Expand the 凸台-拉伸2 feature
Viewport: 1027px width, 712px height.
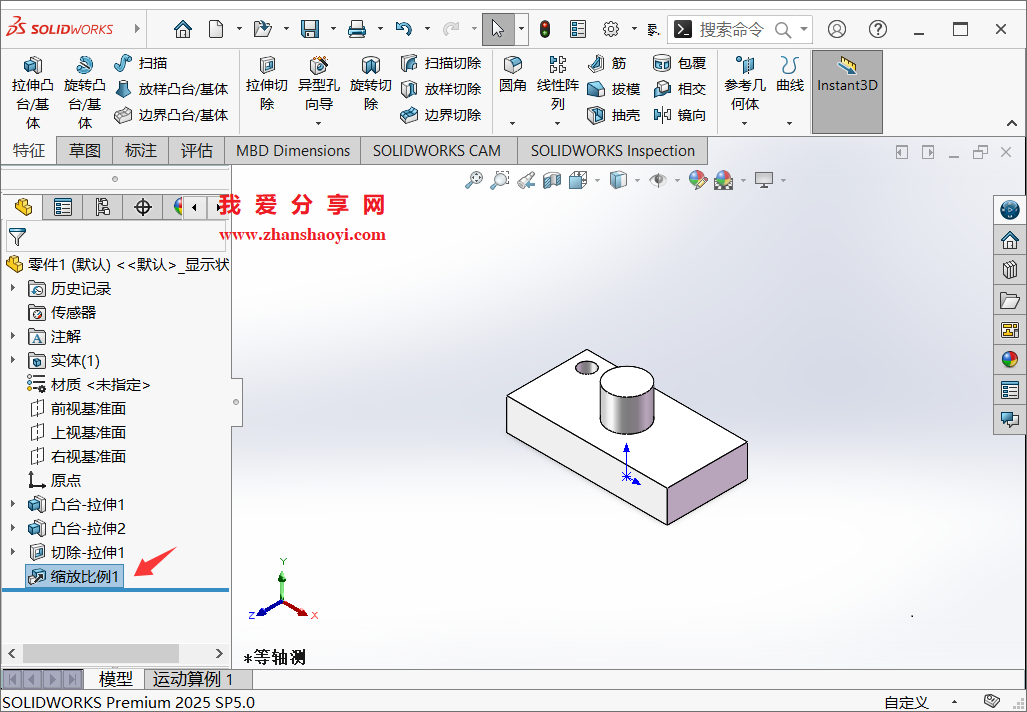click(12, 528)
